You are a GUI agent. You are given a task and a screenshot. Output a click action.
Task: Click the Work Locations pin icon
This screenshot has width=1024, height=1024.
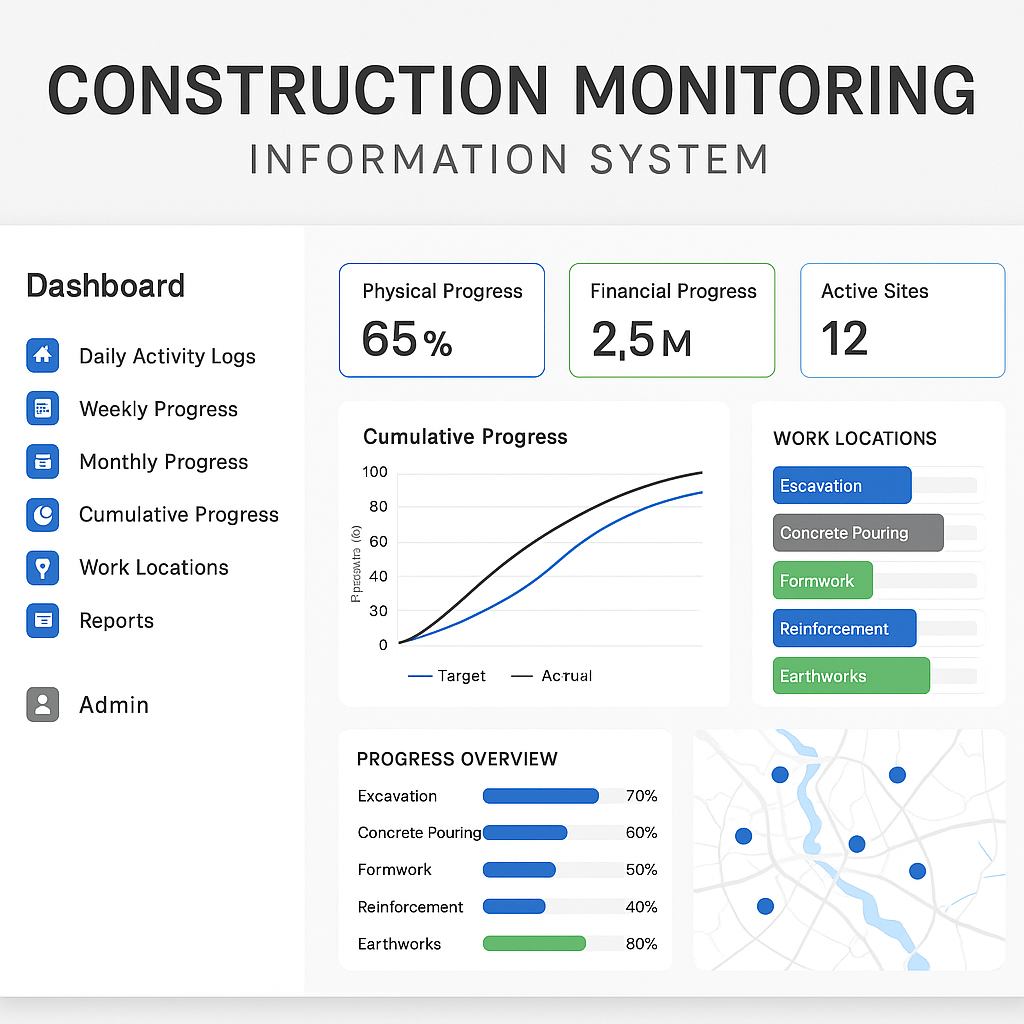pyautogui.click(x=42, y=567)
